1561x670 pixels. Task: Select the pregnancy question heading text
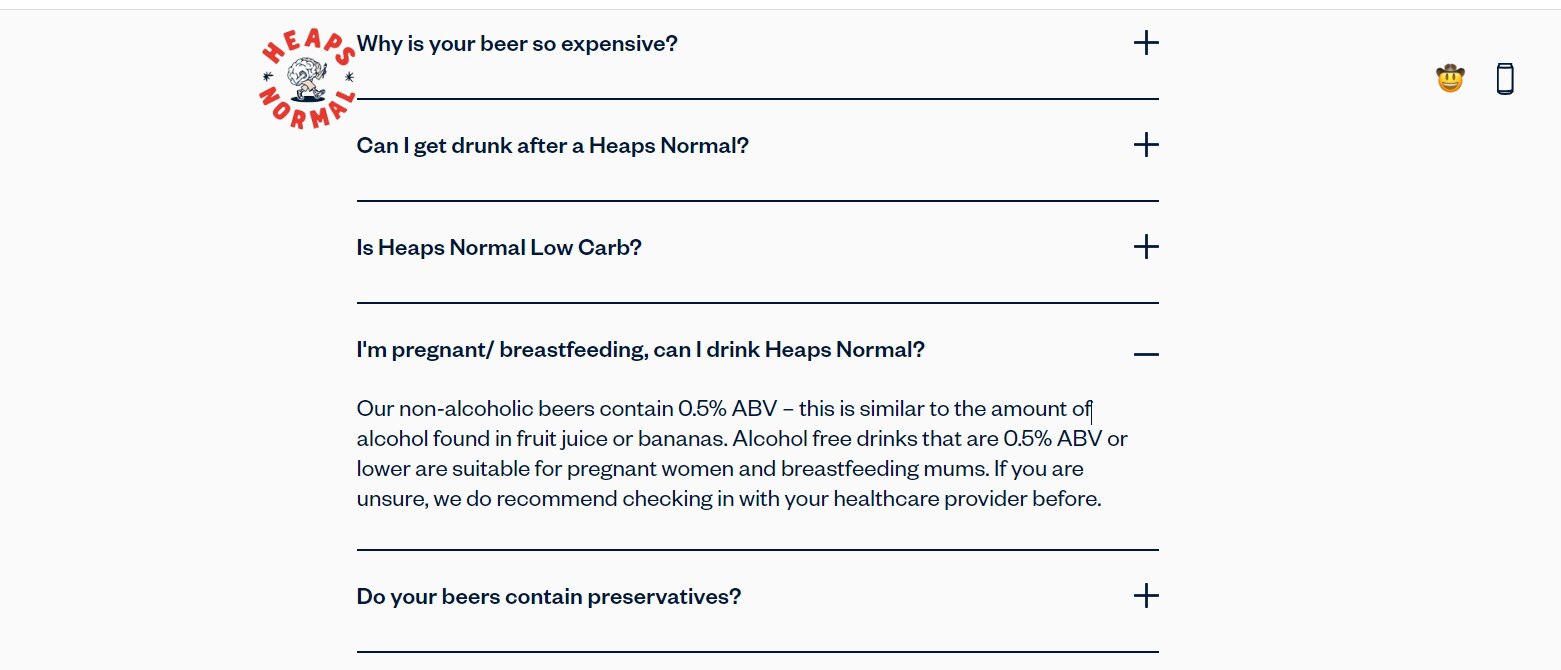(641, 349)
